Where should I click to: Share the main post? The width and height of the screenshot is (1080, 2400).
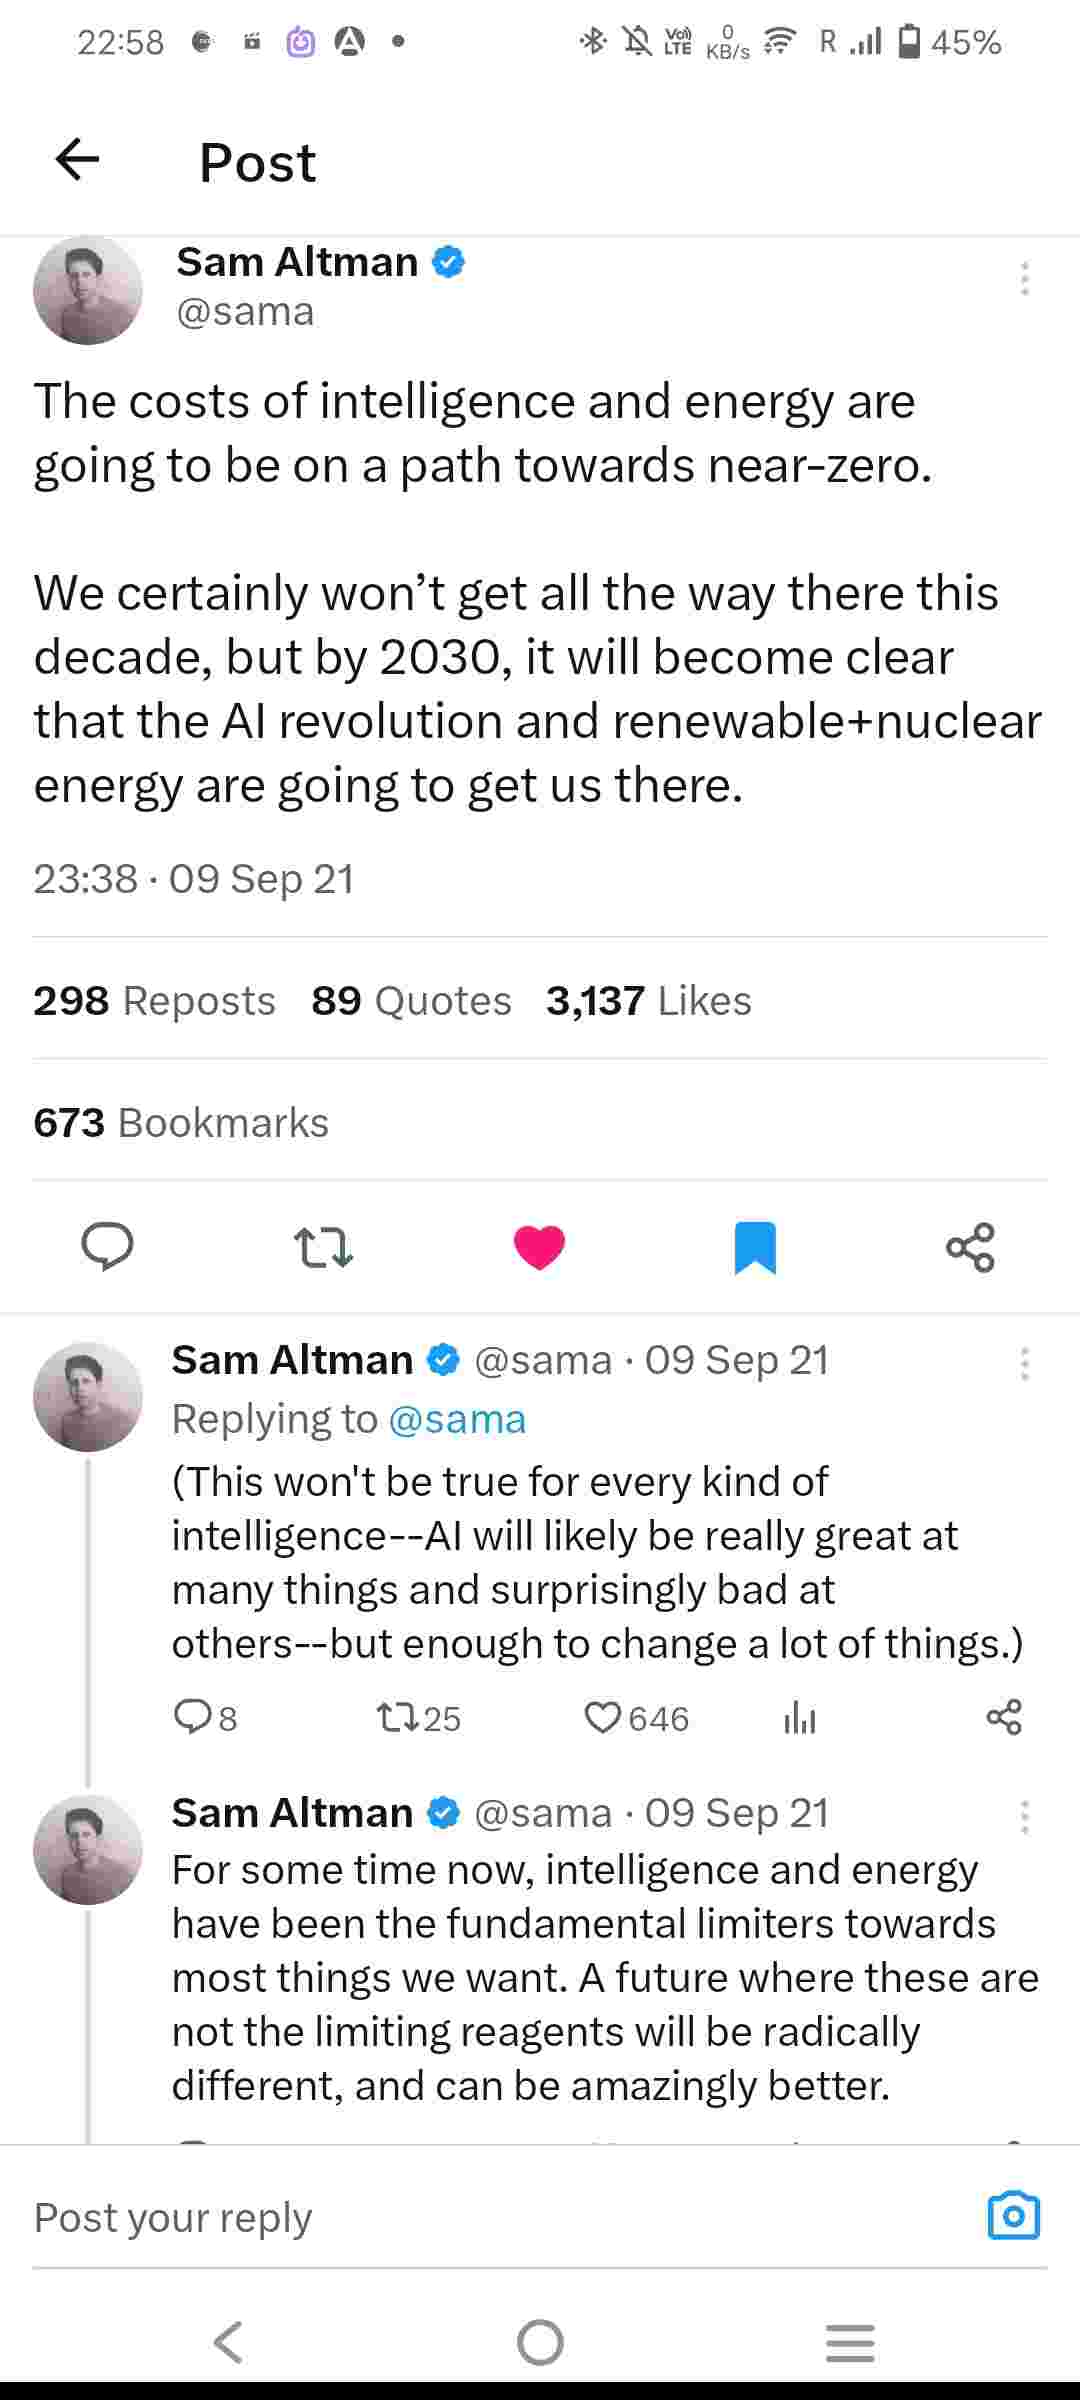970,1247
